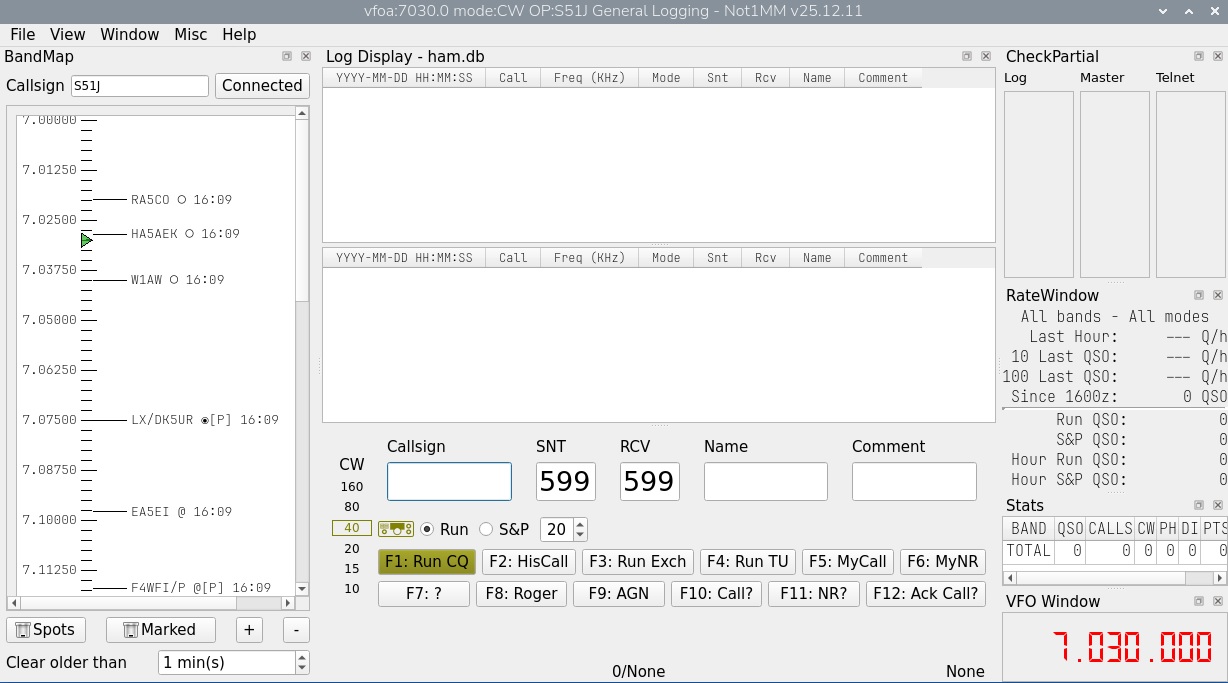Toggle the Connected cluster button

tap(262, 86)
